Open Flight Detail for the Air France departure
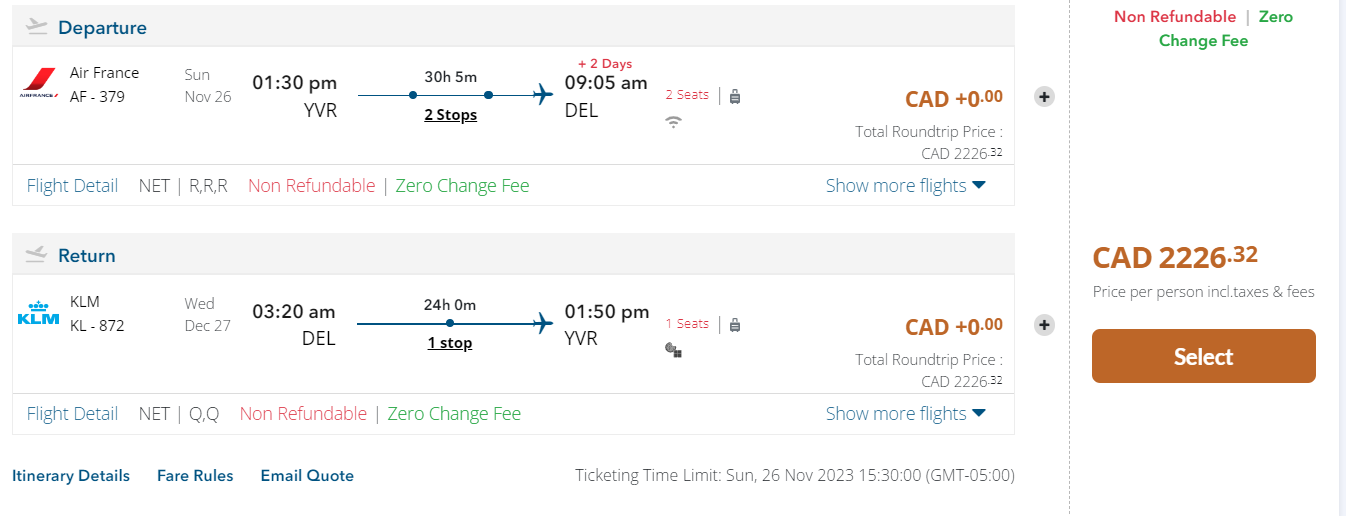 pyautogui.click(x=72, y=186)
